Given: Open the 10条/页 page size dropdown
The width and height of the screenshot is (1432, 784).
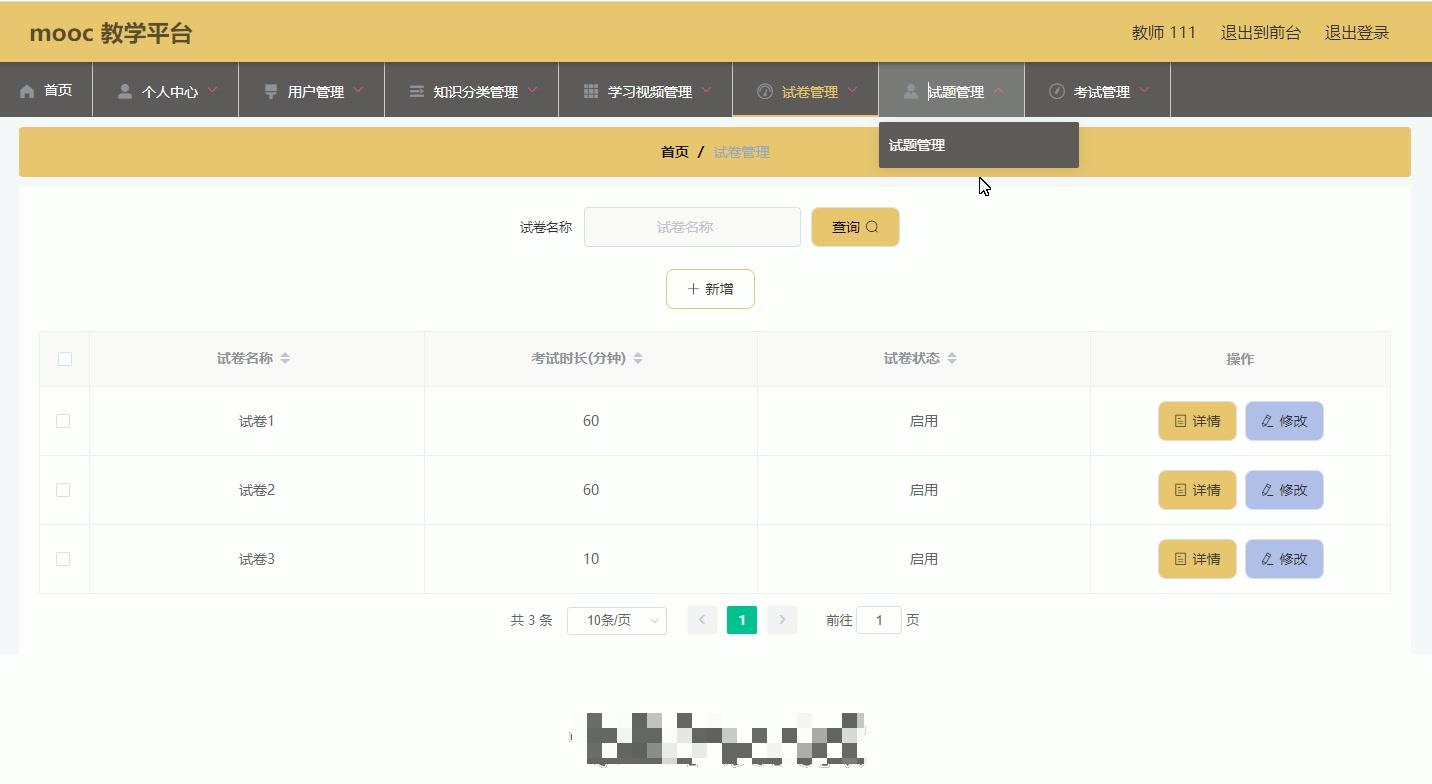Looking at the screenshot, I should 616,620.
